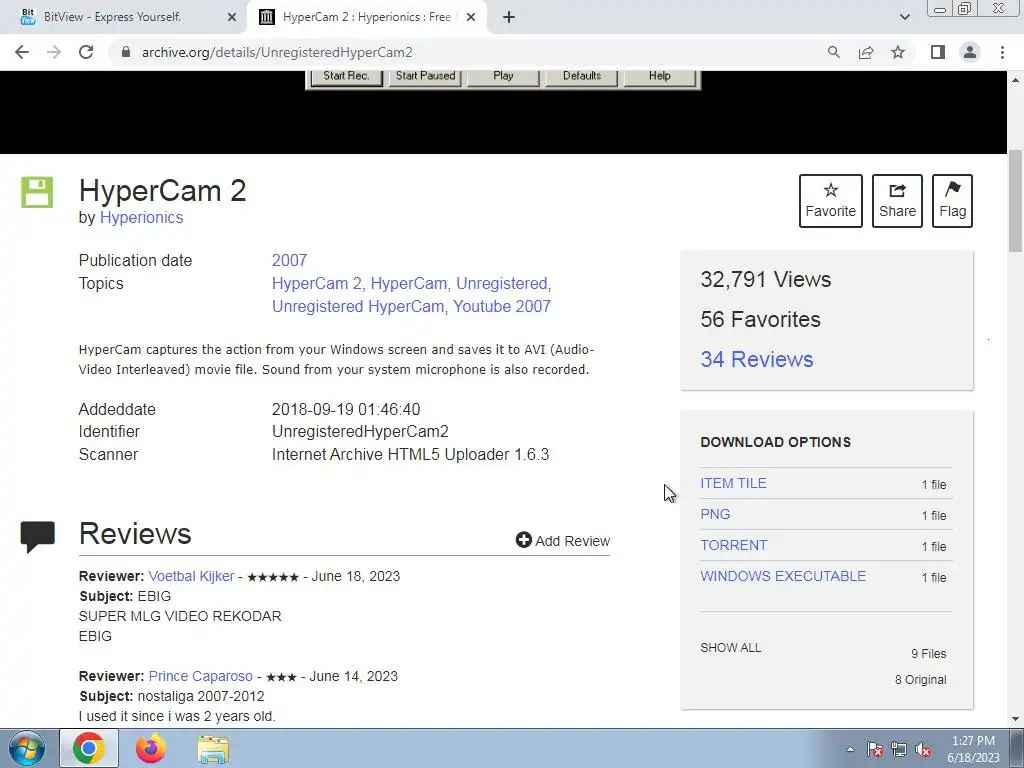1024x768 pixels.
Task: Open reviewer Voetbal Kijker's profile
Action: point(191,576)
